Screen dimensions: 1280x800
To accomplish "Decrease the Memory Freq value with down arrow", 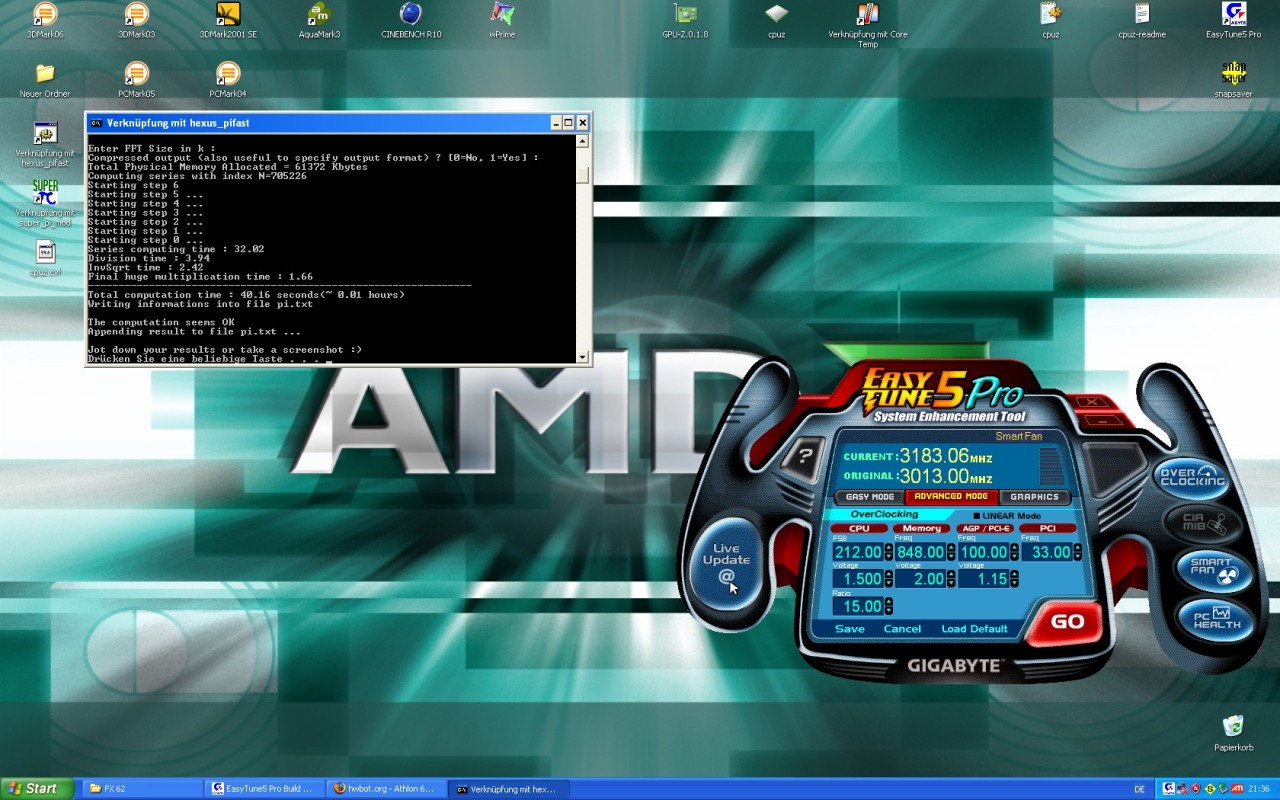I will tap(951, 557).
